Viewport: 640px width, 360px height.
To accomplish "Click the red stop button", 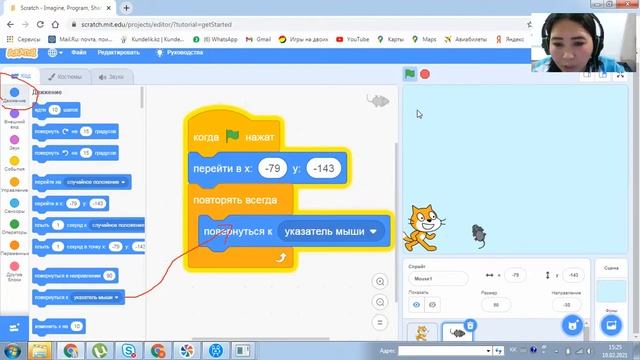I will click(425, 74).
